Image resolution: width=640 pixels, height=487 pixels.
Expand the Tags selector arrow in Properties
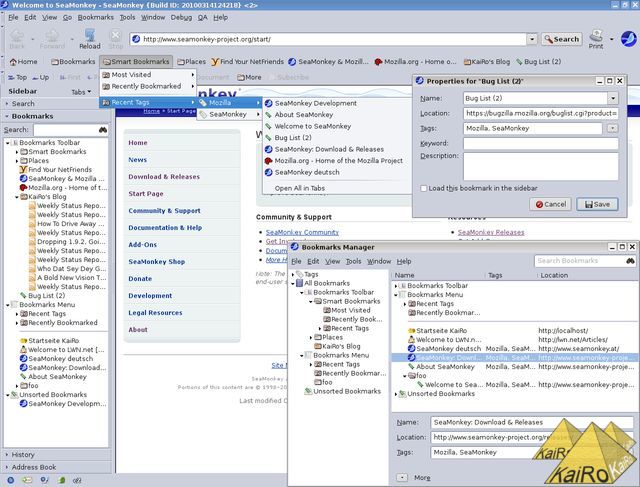pyautogui.click(x=612, y=128)
